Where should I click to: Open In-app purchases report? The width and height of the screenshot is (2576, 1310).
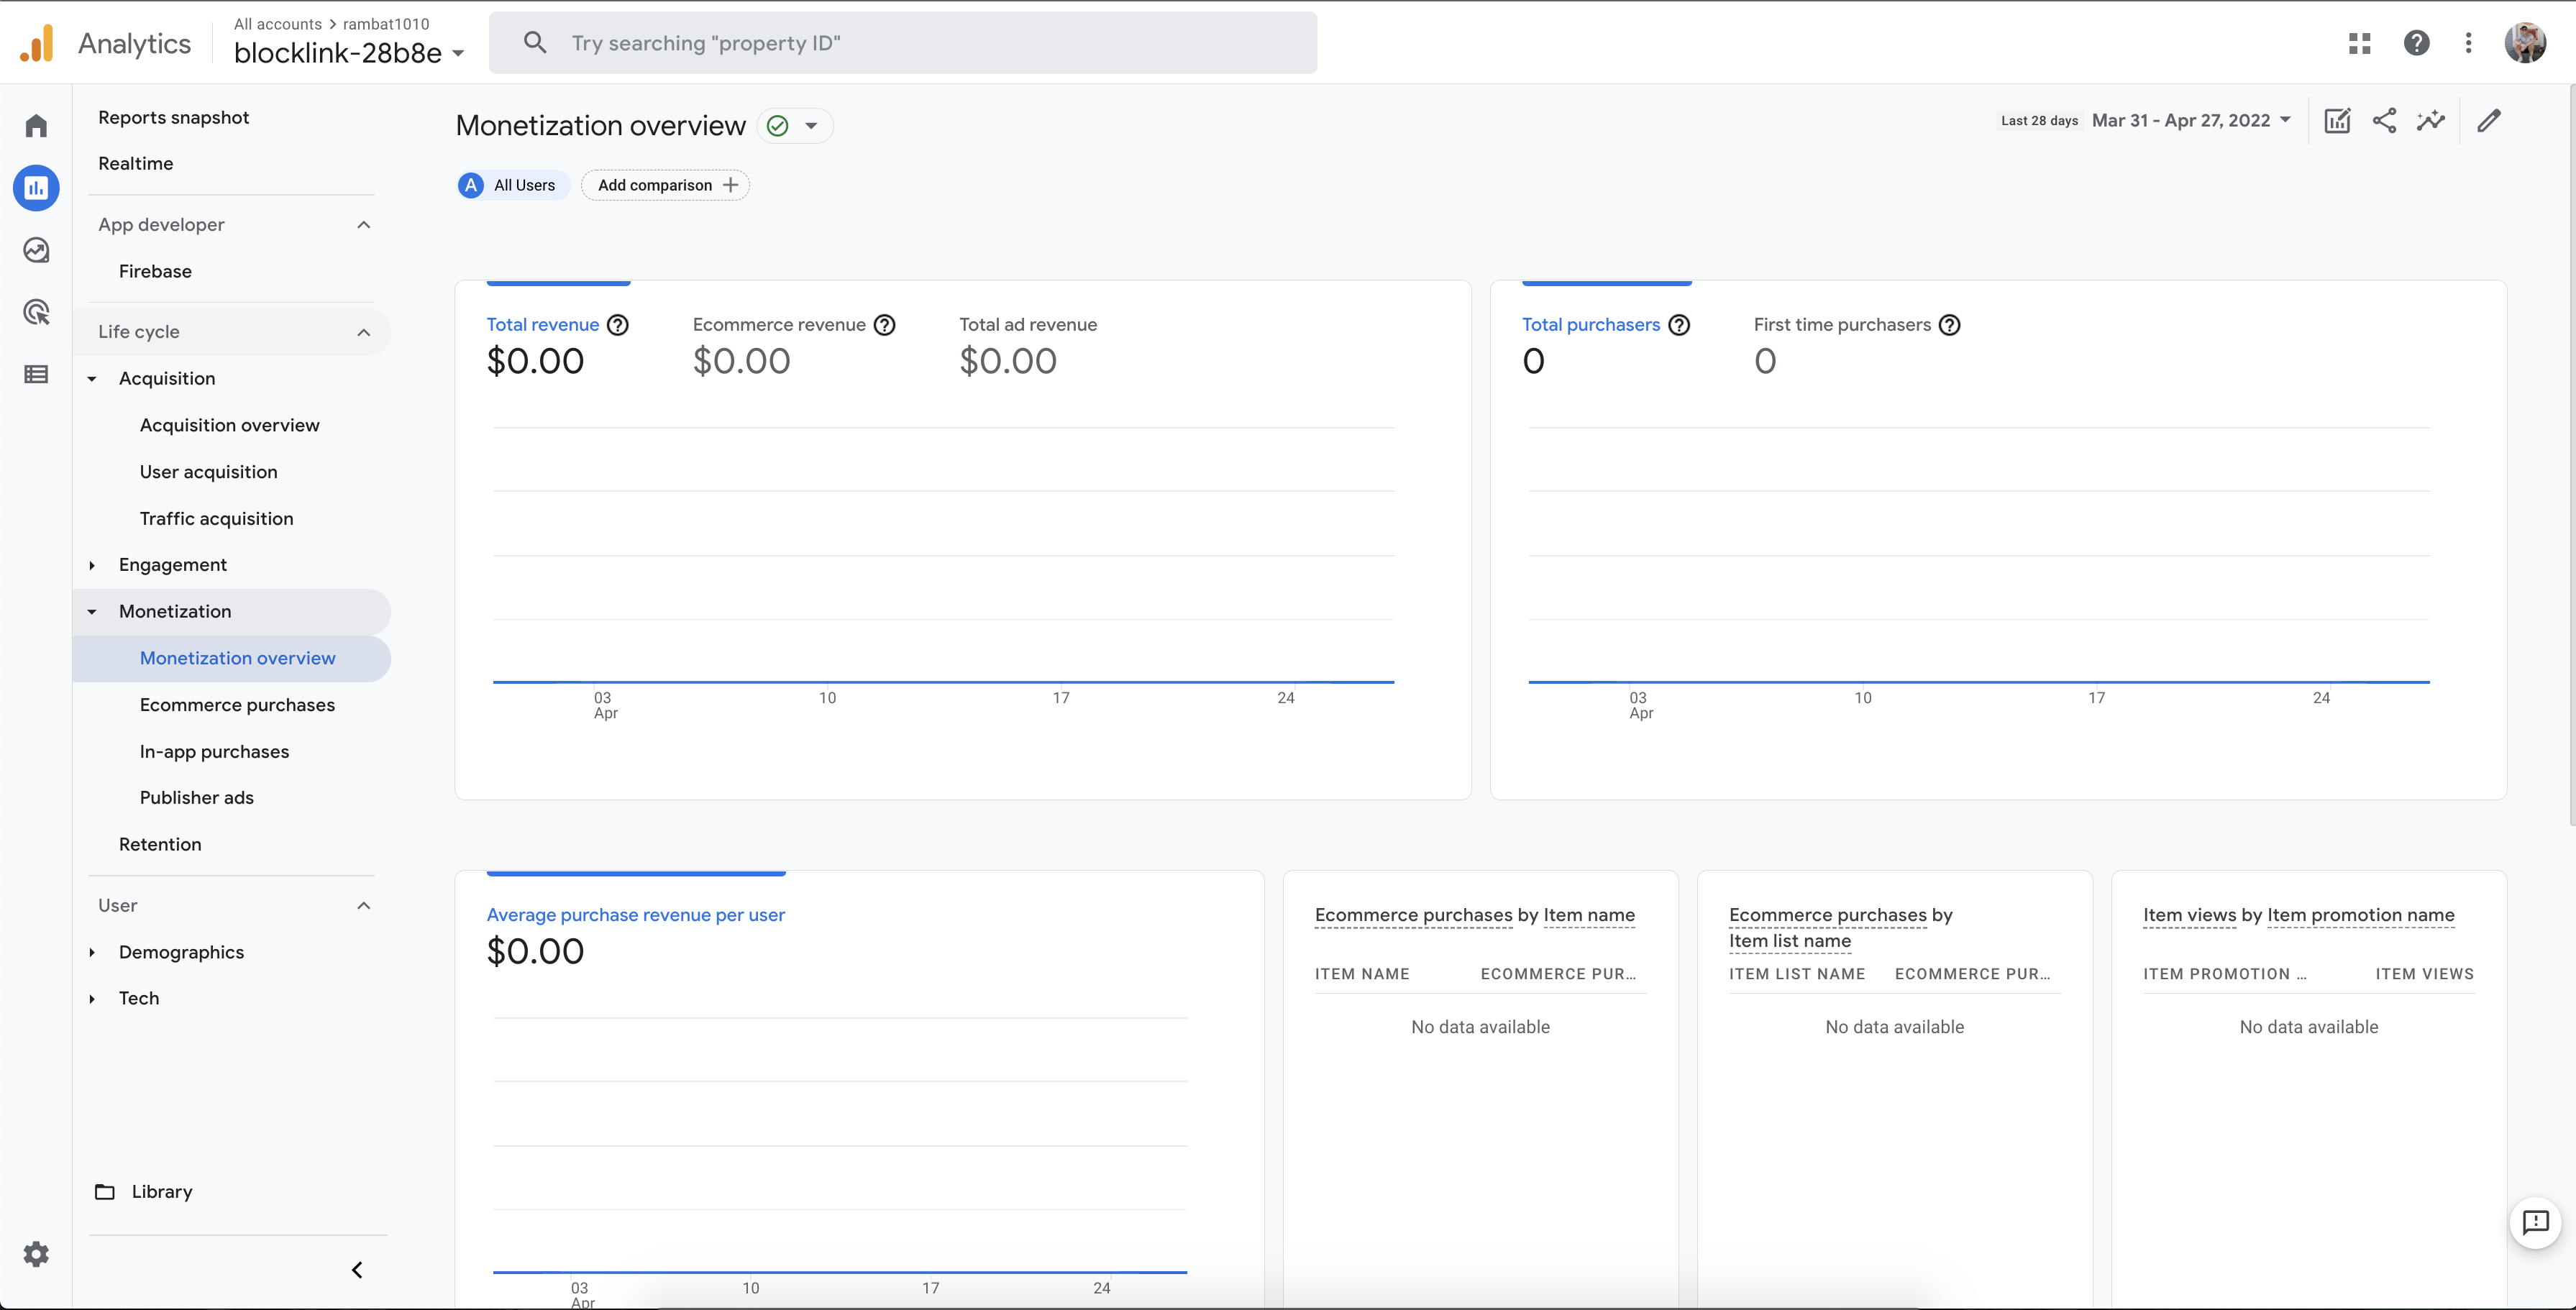pyautogui.click(x=214, y=752)
